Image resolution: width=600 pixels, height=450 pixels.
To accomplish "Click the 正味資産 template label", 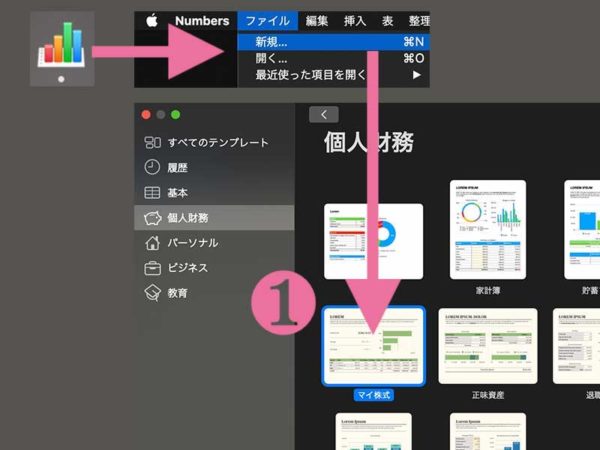I will click(x=488, y=395).
